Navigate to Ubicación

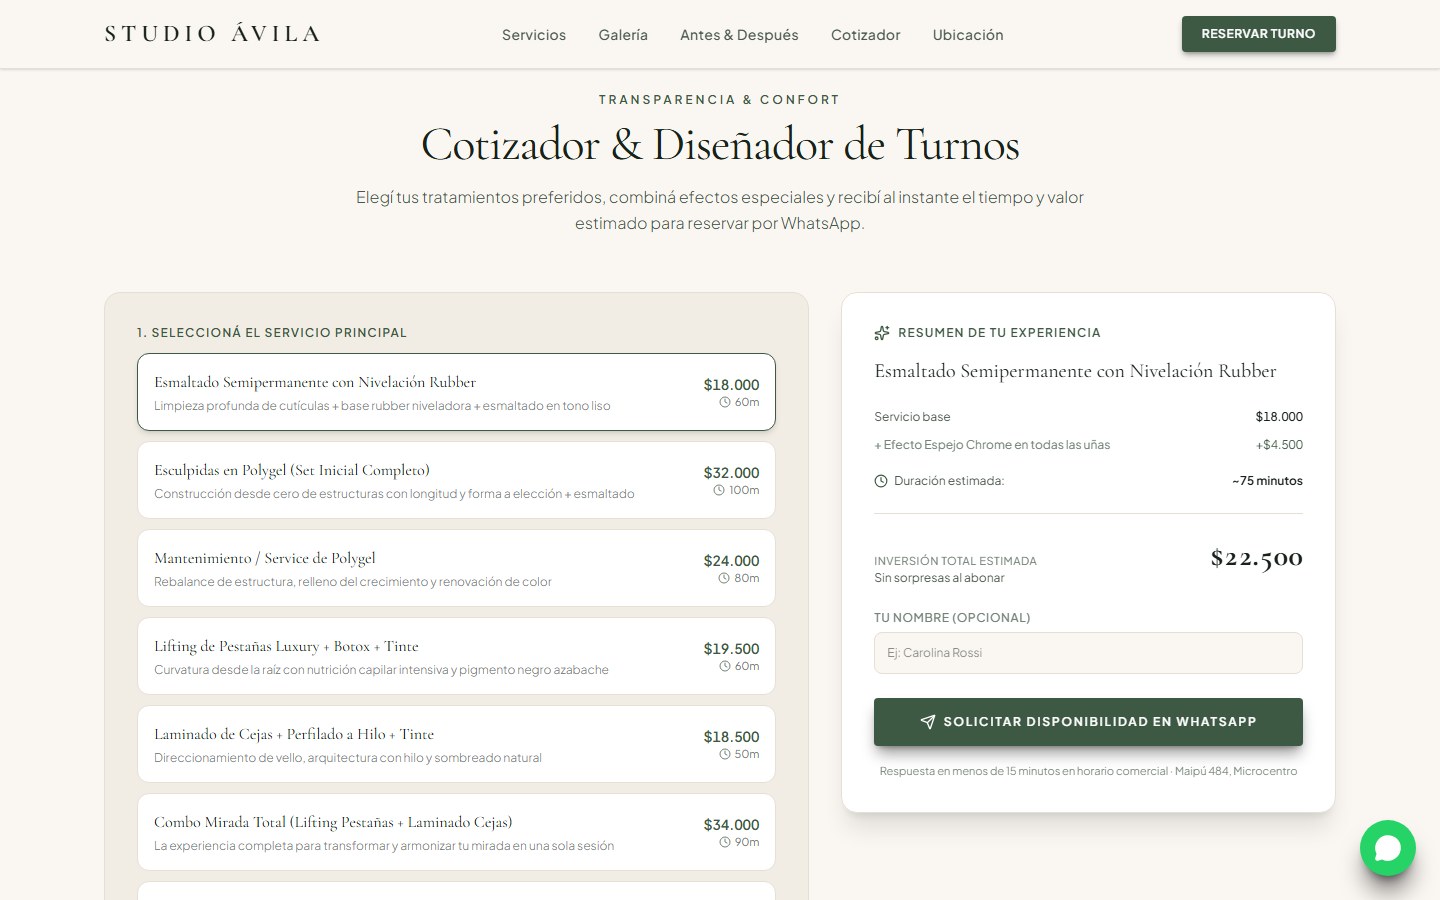[x=968, y=35]
